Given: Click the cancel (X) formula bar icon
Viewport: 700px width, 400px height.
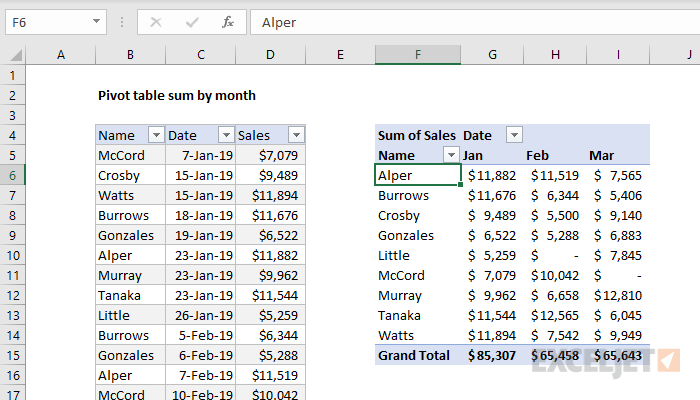Looking at the screenshot, I should (156, 21).
